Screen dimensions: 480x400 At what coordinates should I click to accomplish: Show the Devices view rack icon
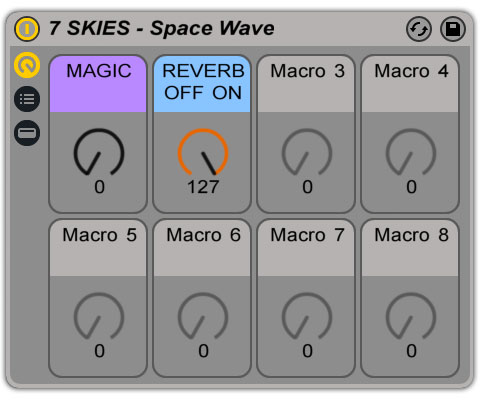(27, 133)
